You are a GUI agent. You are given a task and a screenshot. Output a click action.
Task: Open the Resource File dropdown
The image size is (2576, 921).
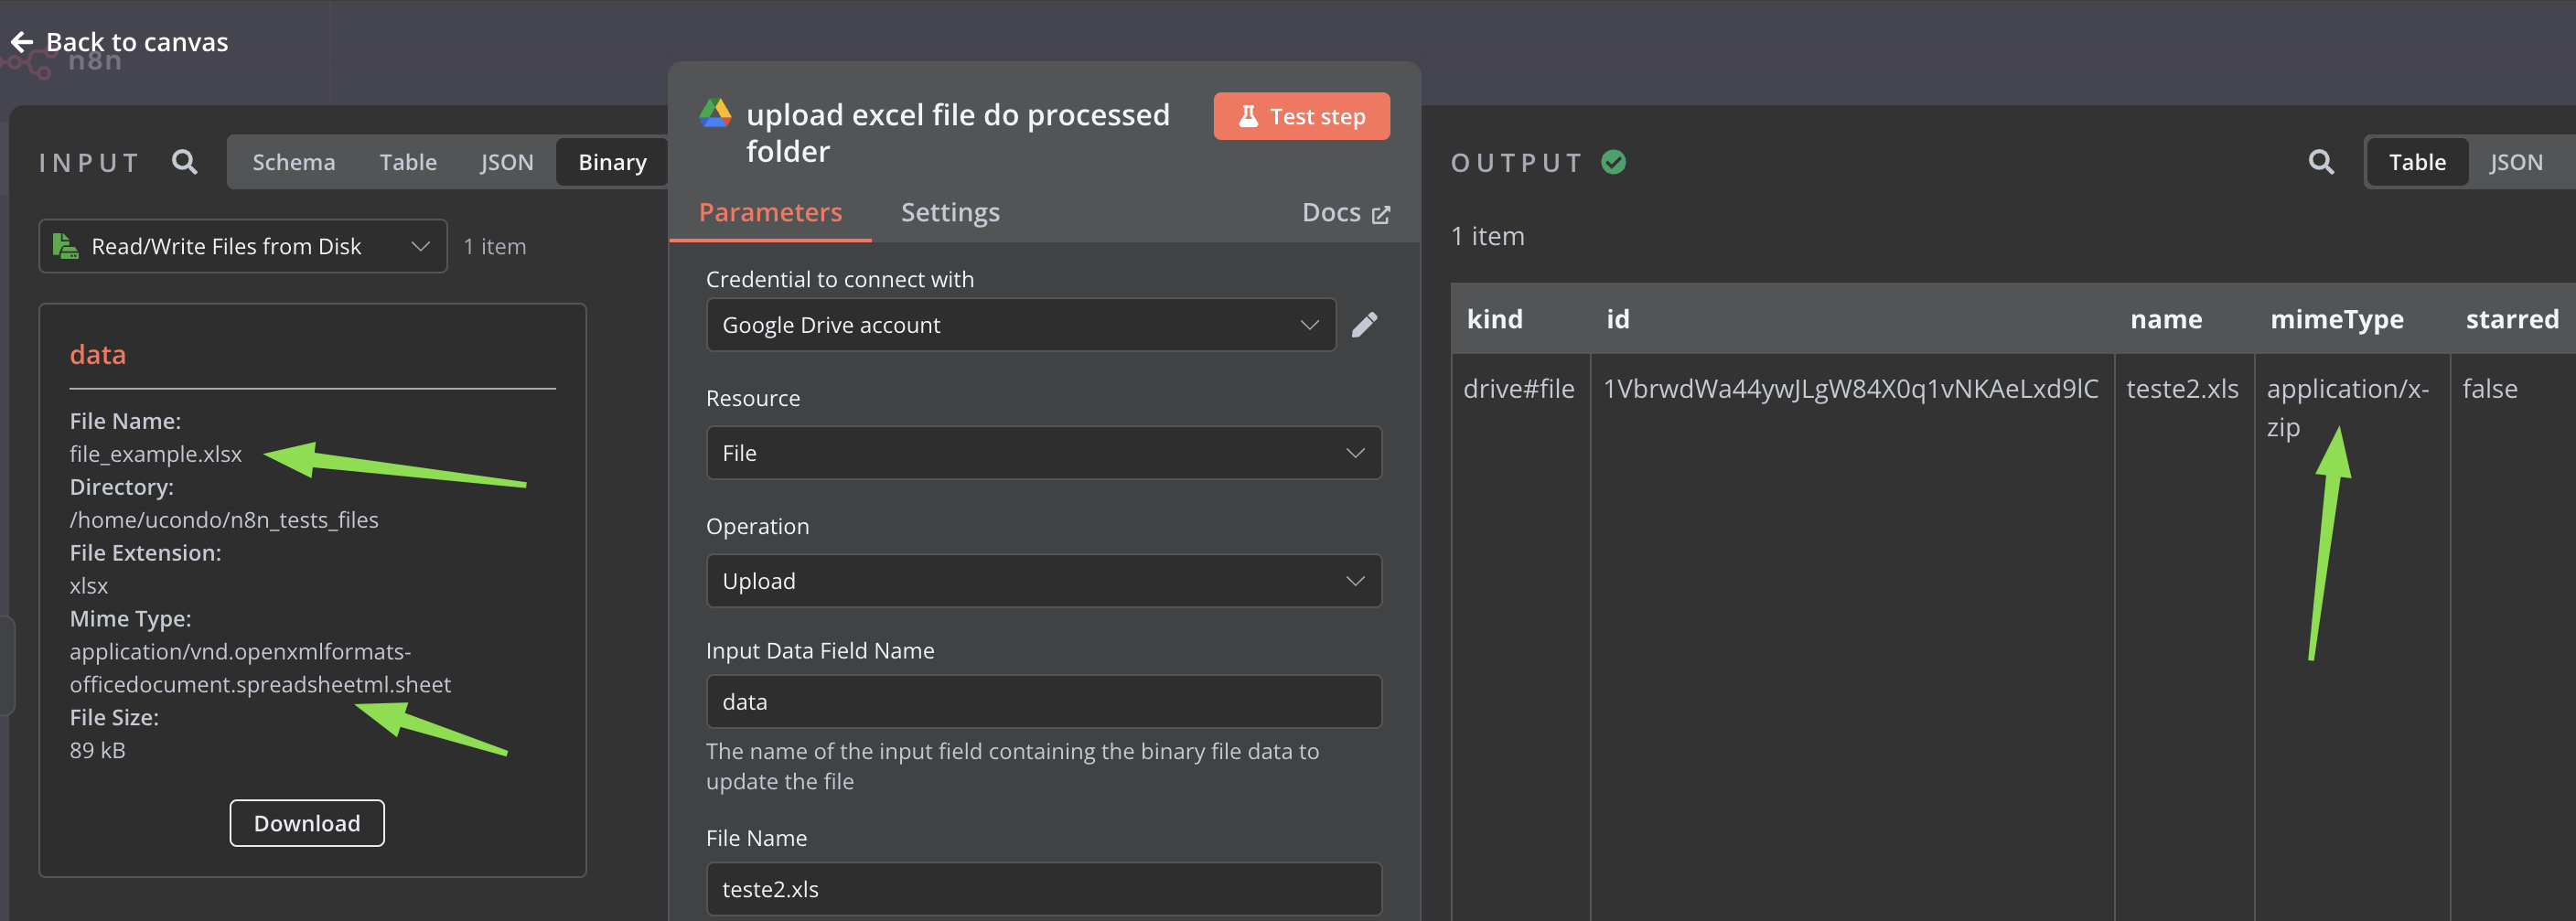pyautogui.click(x=1044, y=453)
